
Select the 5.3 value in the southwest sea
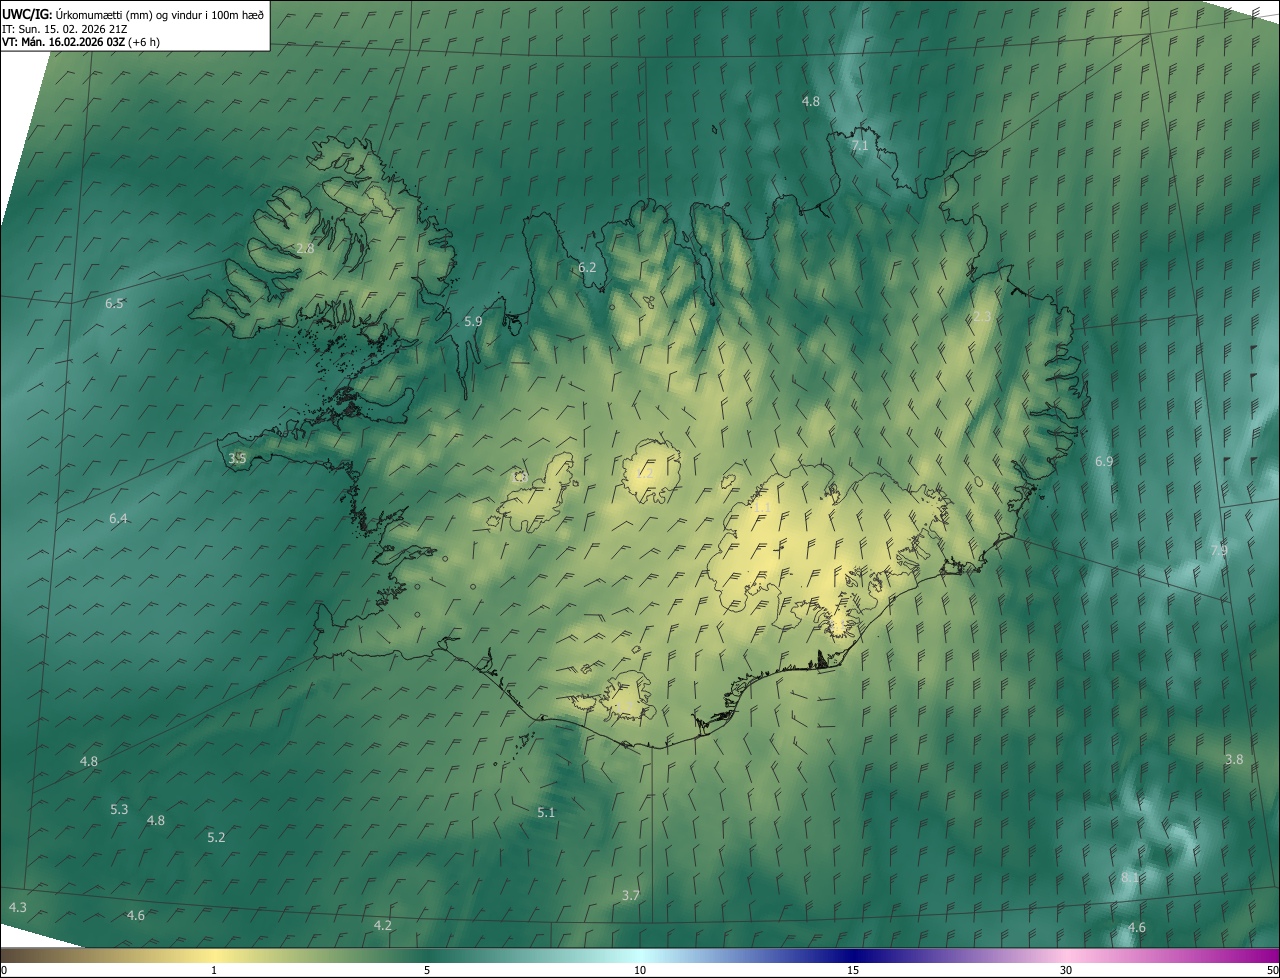(119, 809)
